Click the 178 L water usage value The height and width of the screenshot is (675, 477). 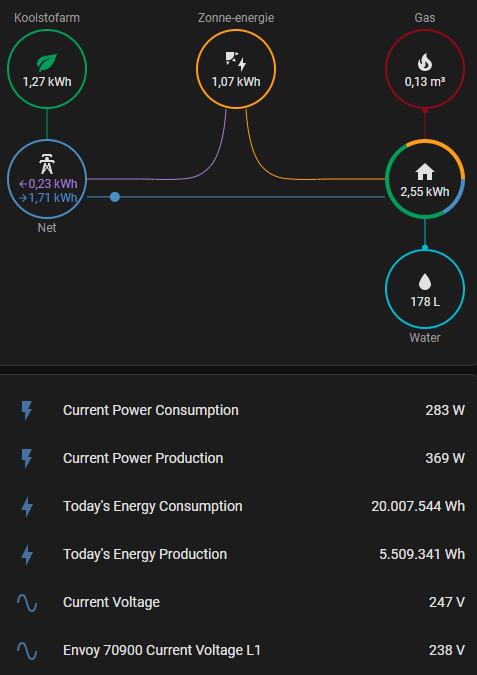tap(425, 302)
